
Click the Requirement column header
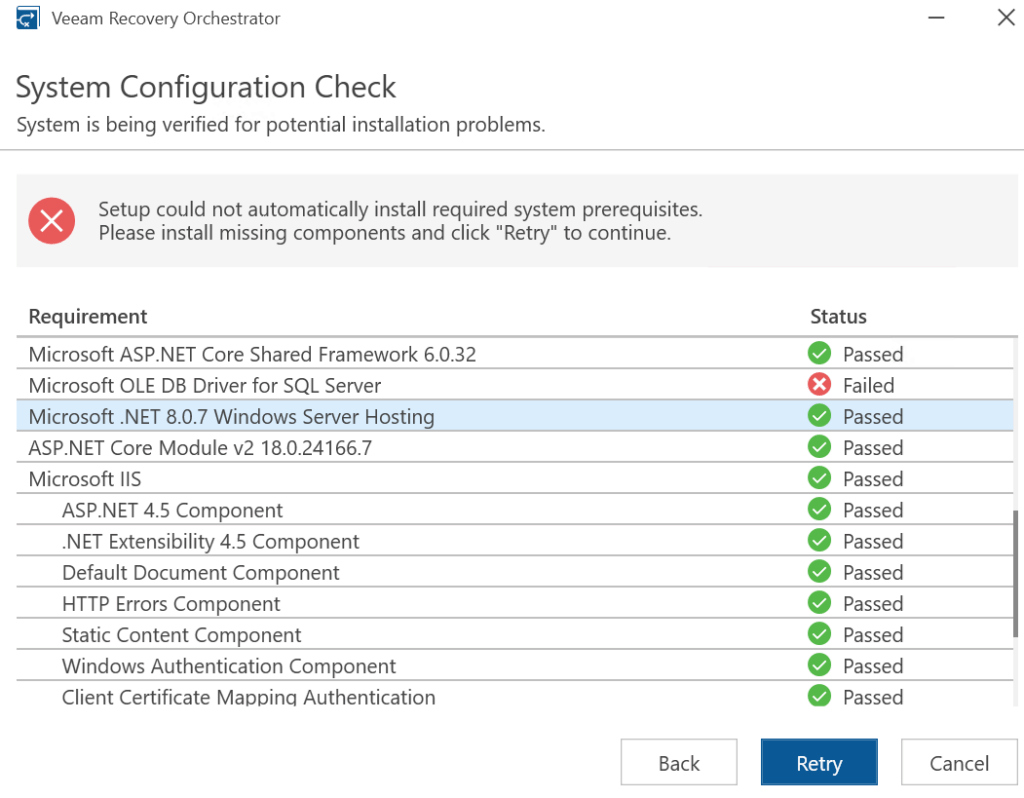[x=88, y=317]
